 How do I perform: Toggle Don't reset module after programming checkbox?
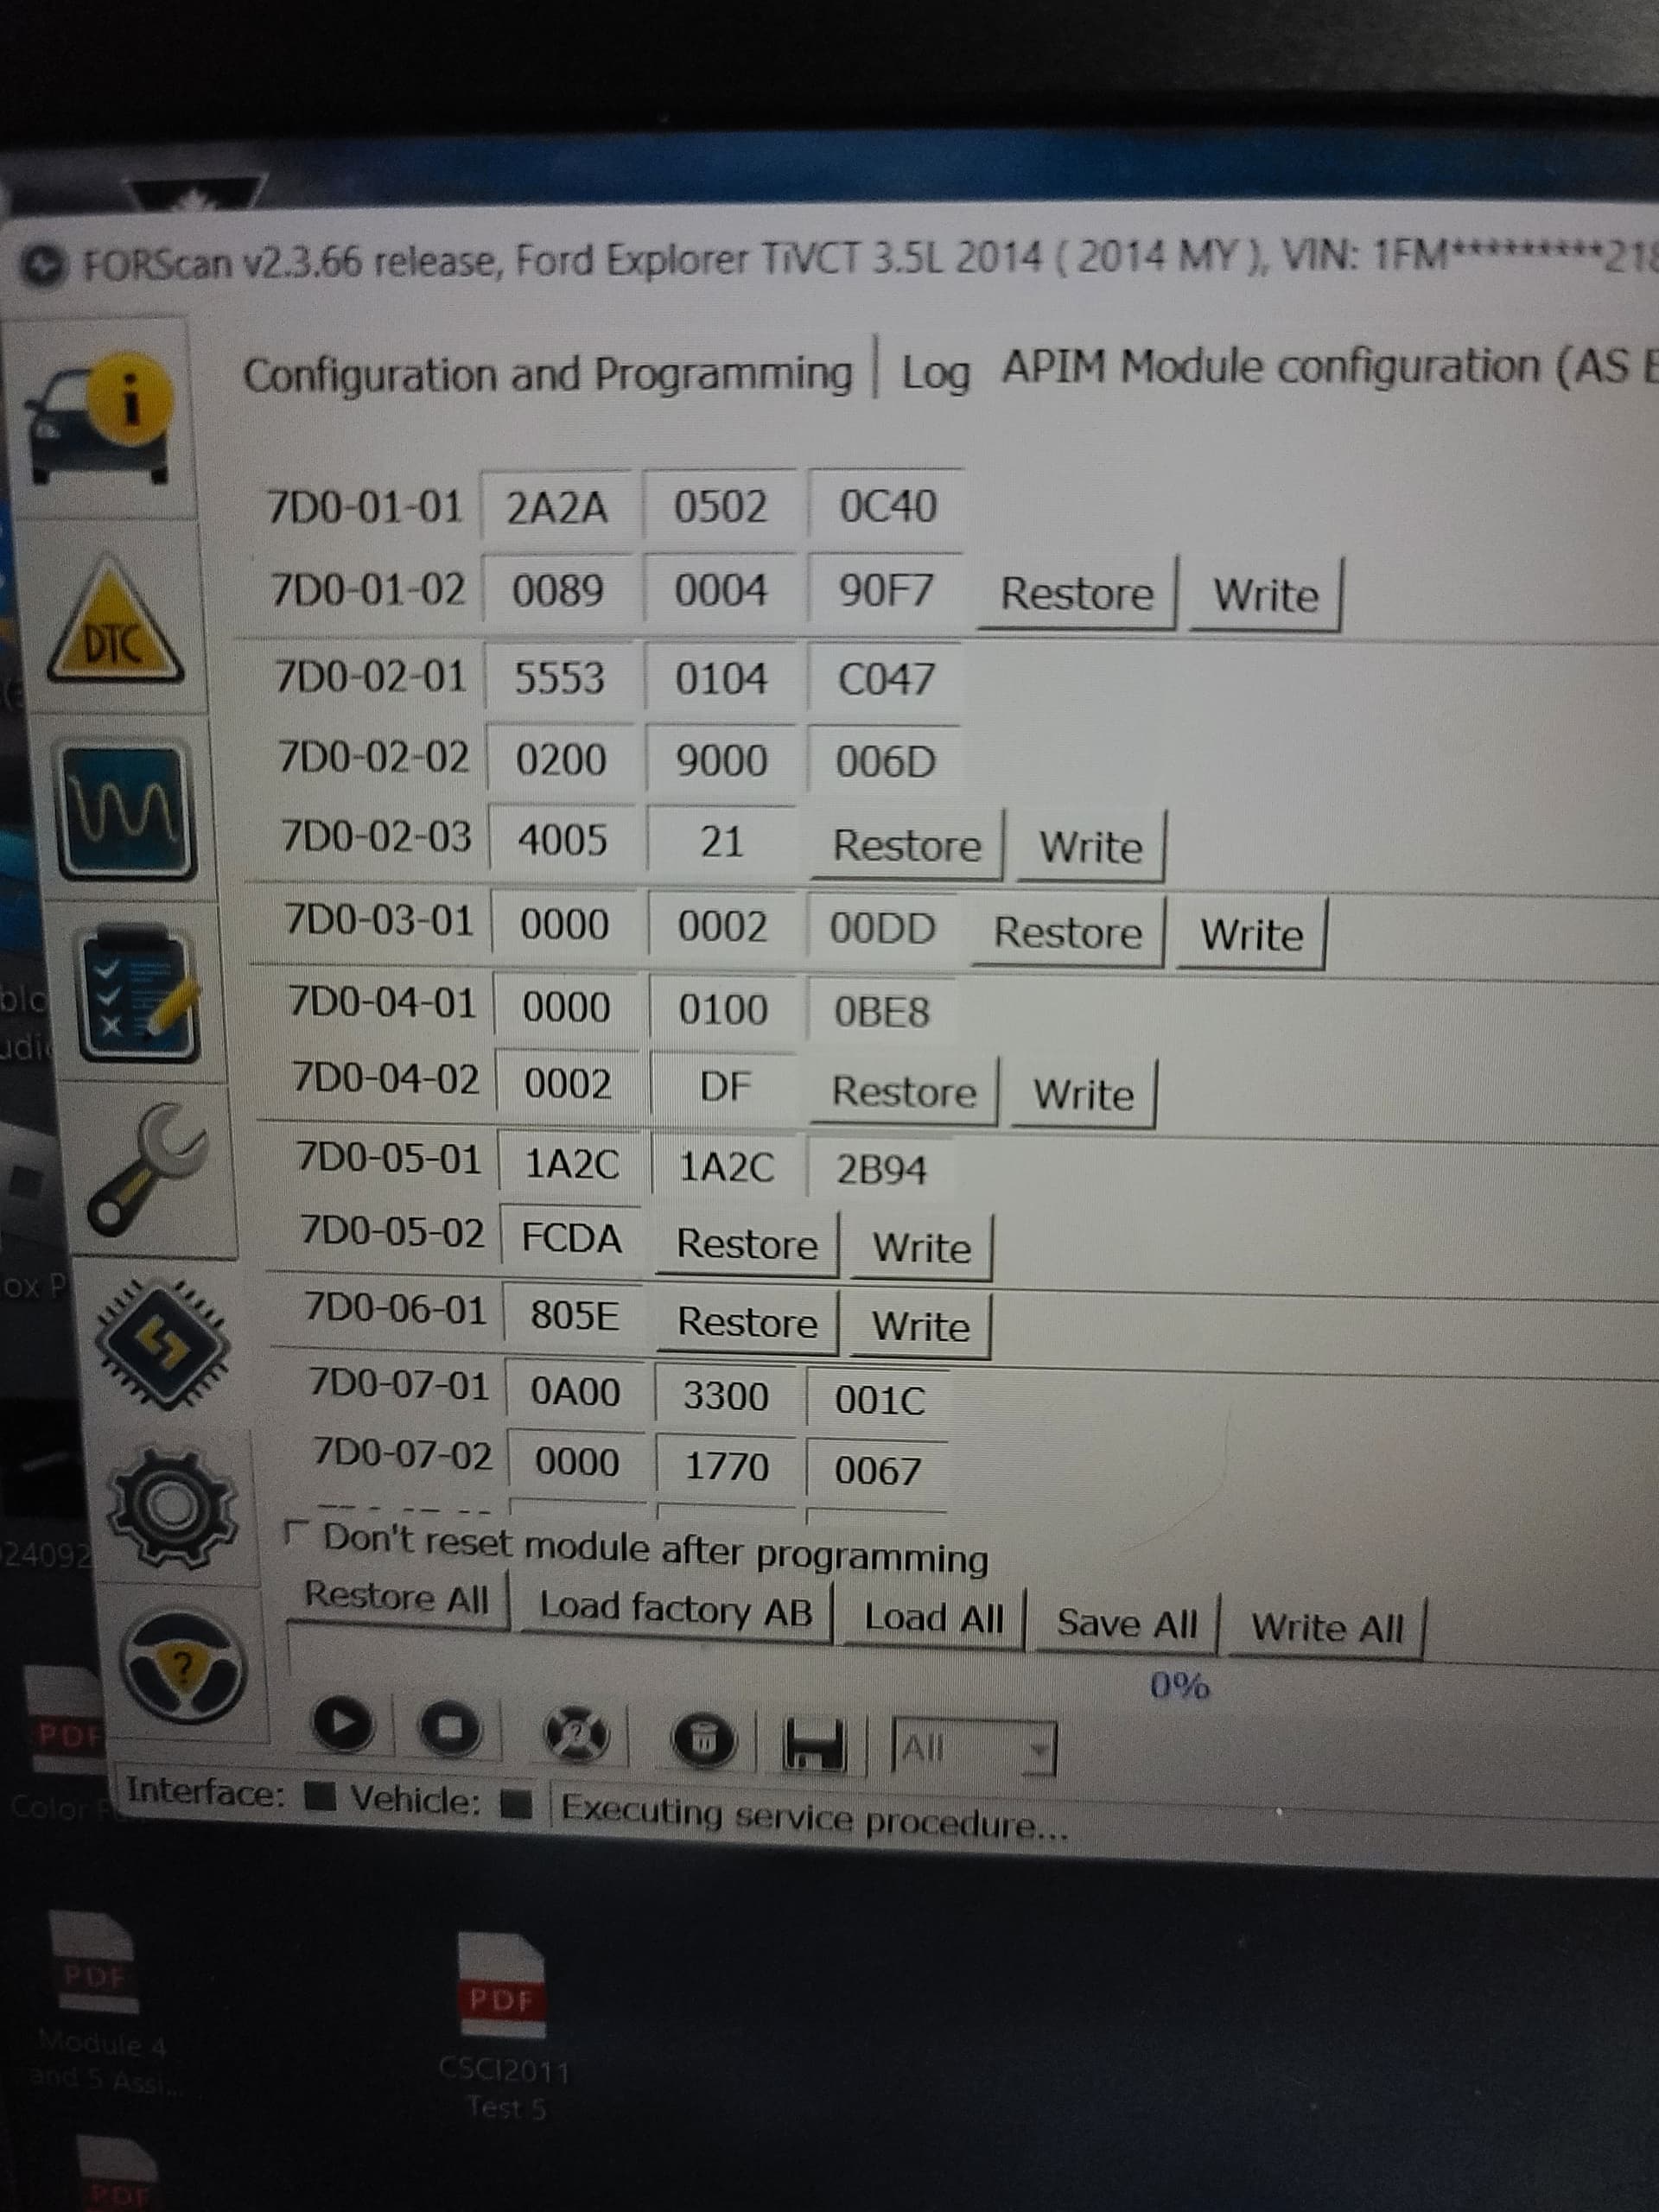[x=295, y=1532]
